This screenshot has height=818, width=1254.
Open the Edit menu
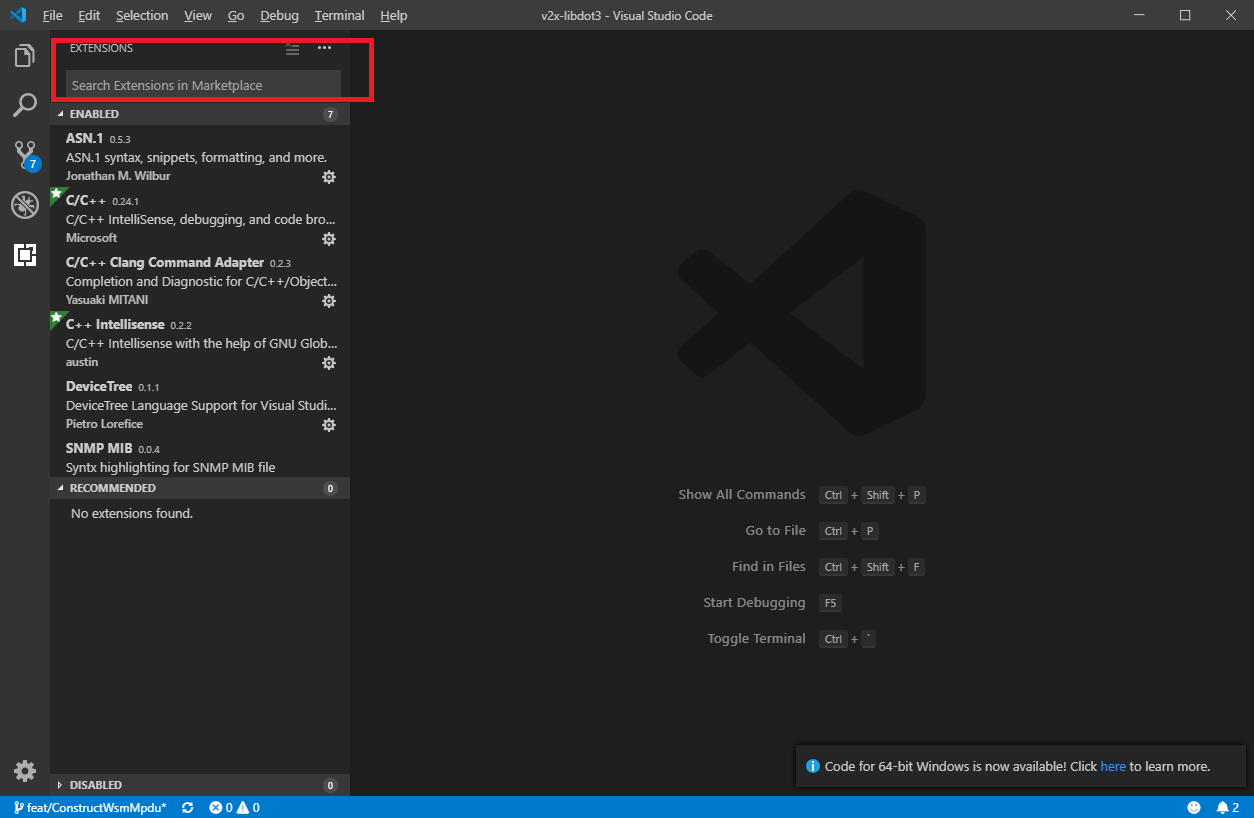coord(89,15)
